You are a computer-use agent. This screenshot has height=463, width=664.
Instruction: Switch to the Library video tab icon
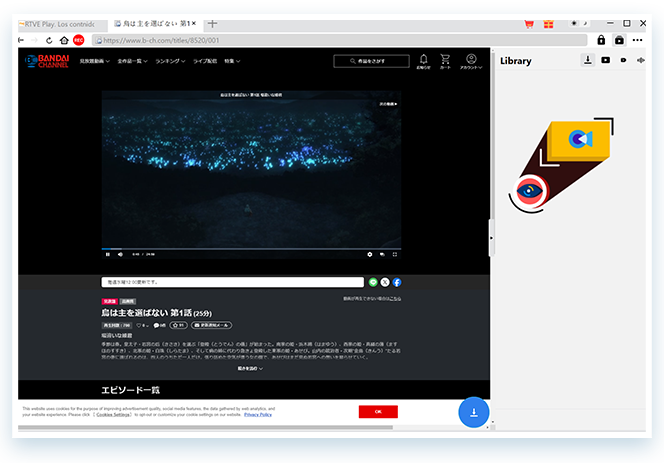point(606,60)
